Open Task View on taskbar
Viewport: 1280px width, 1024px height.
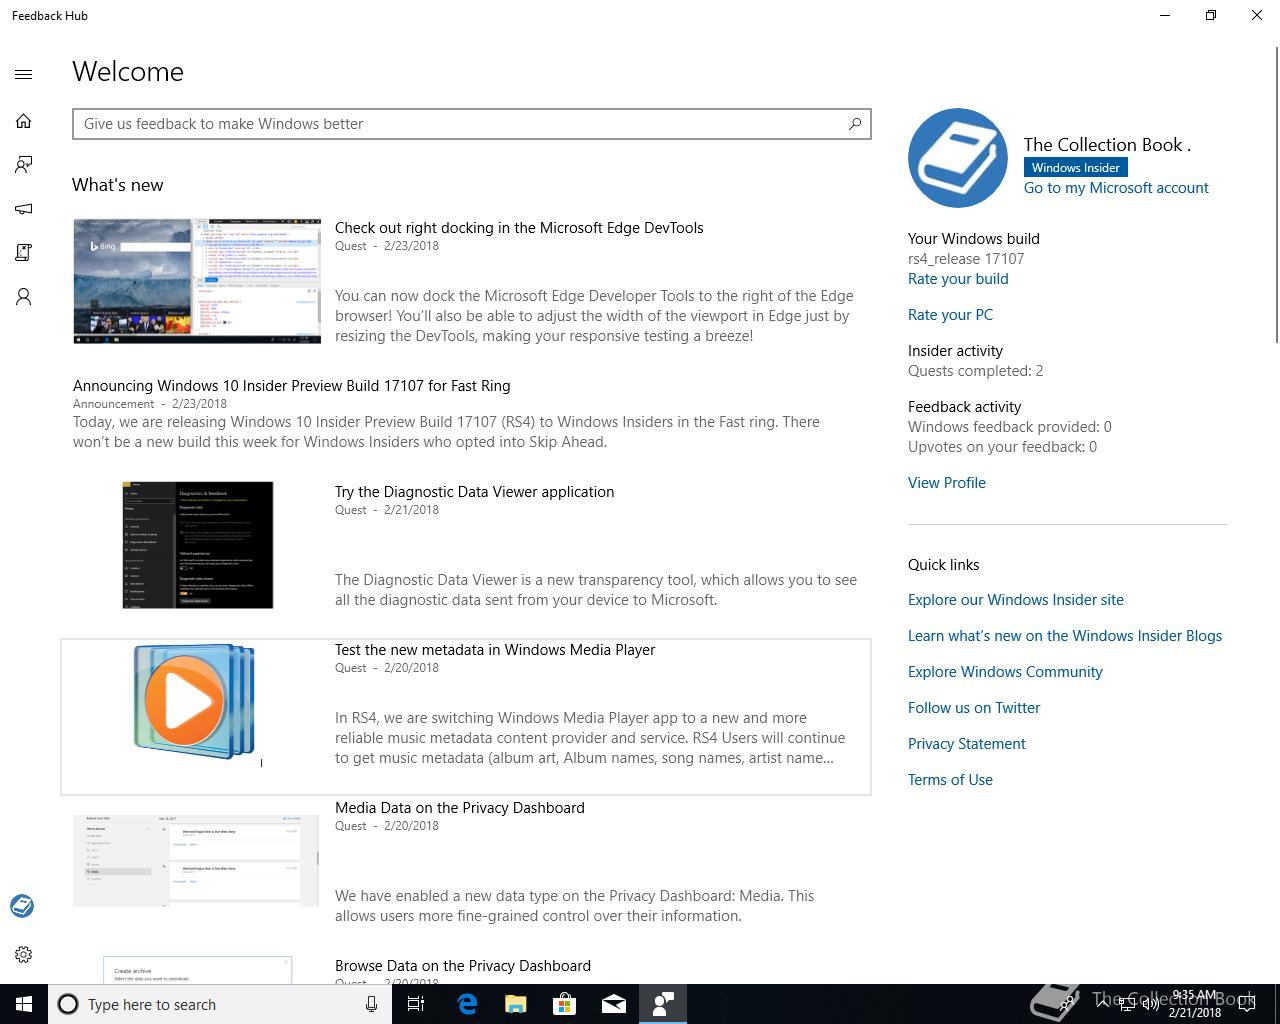click(416, 1004)
